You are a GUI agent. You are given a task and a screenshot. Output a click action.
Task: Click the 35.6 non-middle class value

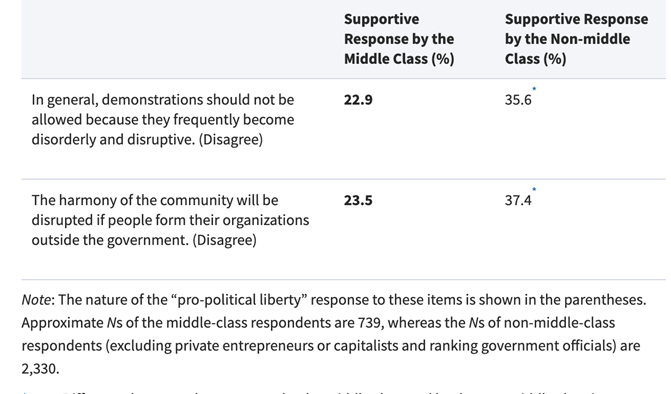(x=518, y=100)
